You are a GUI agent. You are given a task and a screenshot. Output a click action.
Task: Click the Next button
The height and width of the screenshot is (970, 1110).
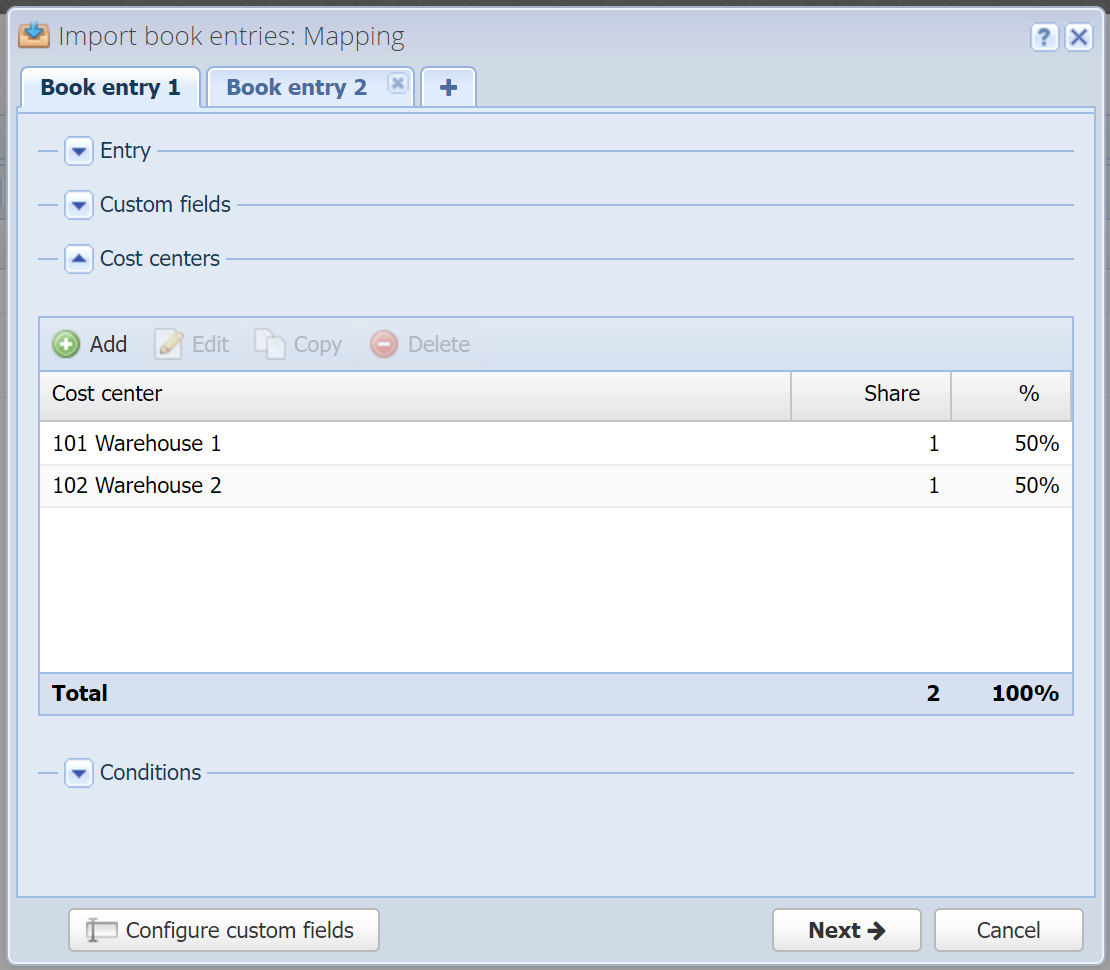tap(847, 930)
